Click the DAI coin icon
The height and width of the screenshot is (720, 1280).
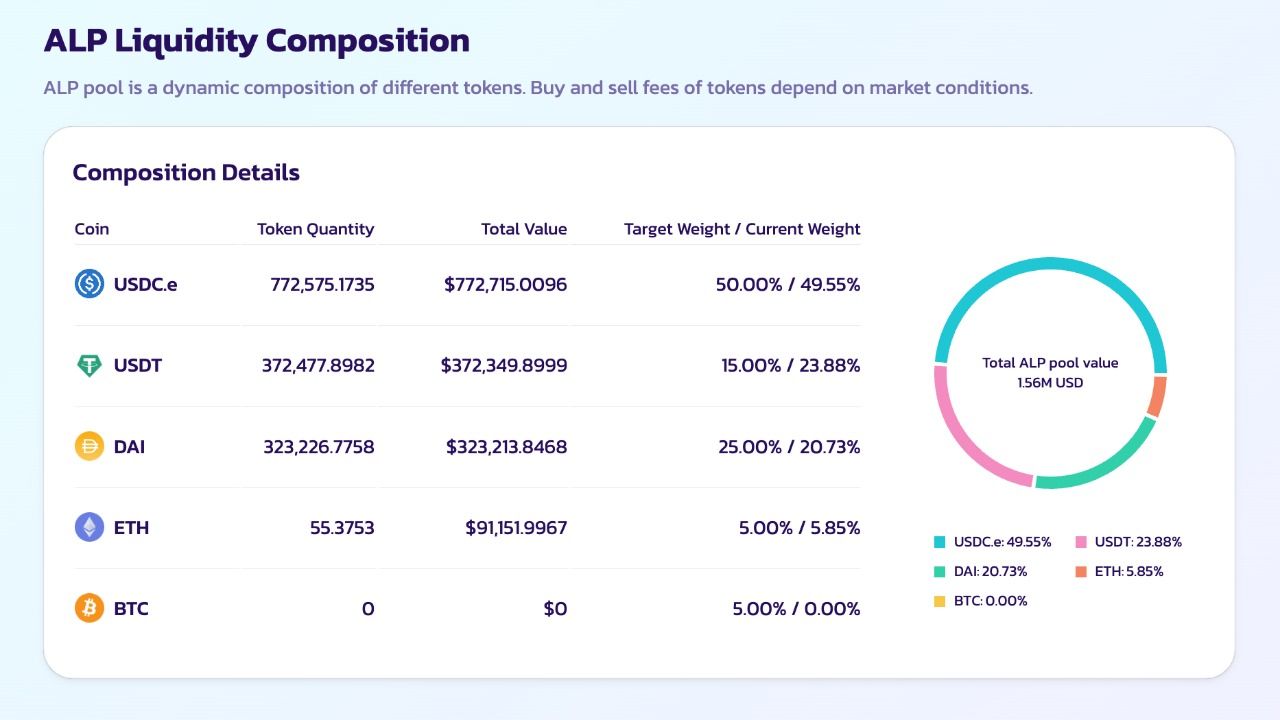point(90,446)
